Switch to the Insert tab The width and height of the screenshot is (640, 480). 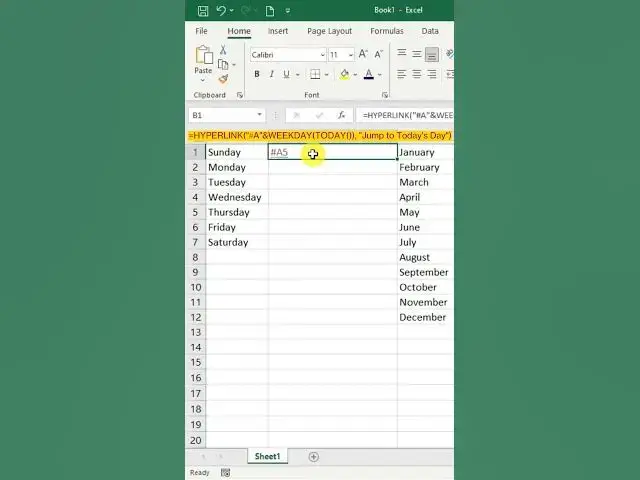pyautogui.click(x=278, y=31)
